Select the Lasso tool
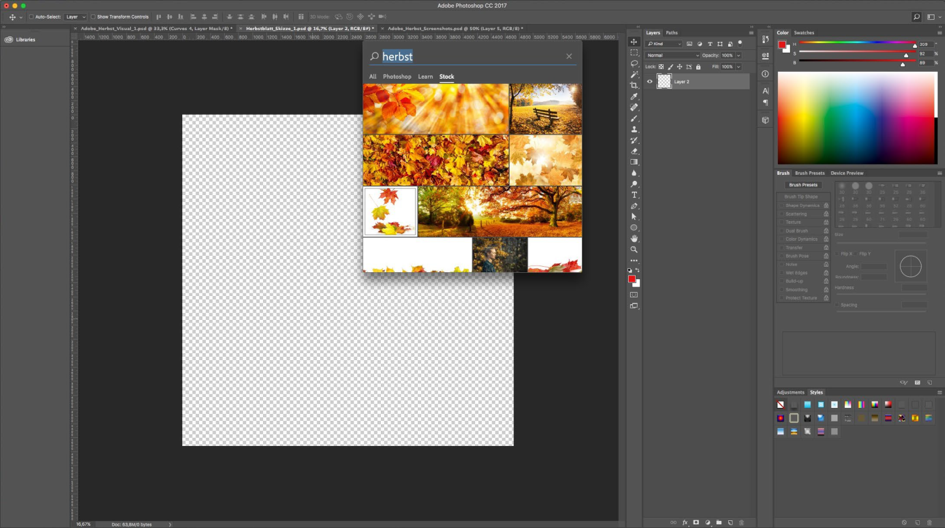 tap(634, 64)
